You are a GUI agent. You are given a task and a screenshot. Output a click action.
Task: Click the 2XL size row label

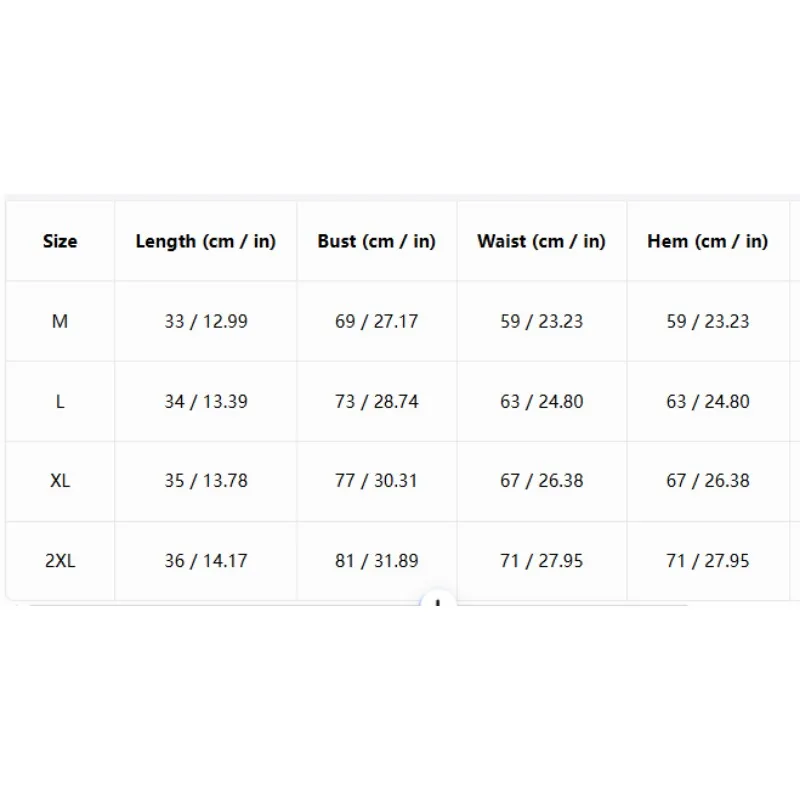coord(60,561)
